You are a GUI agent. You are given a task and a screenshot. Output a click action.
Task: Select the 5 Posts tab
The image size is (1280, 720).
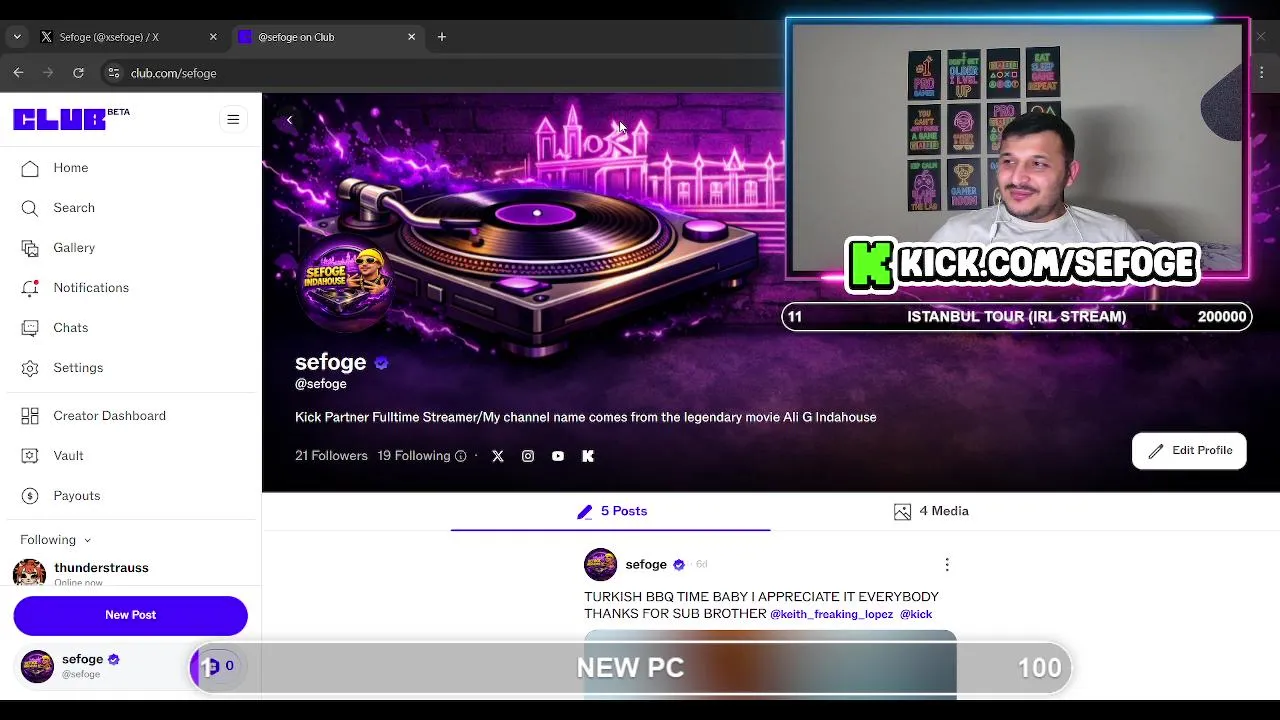[x=611, y=511]
